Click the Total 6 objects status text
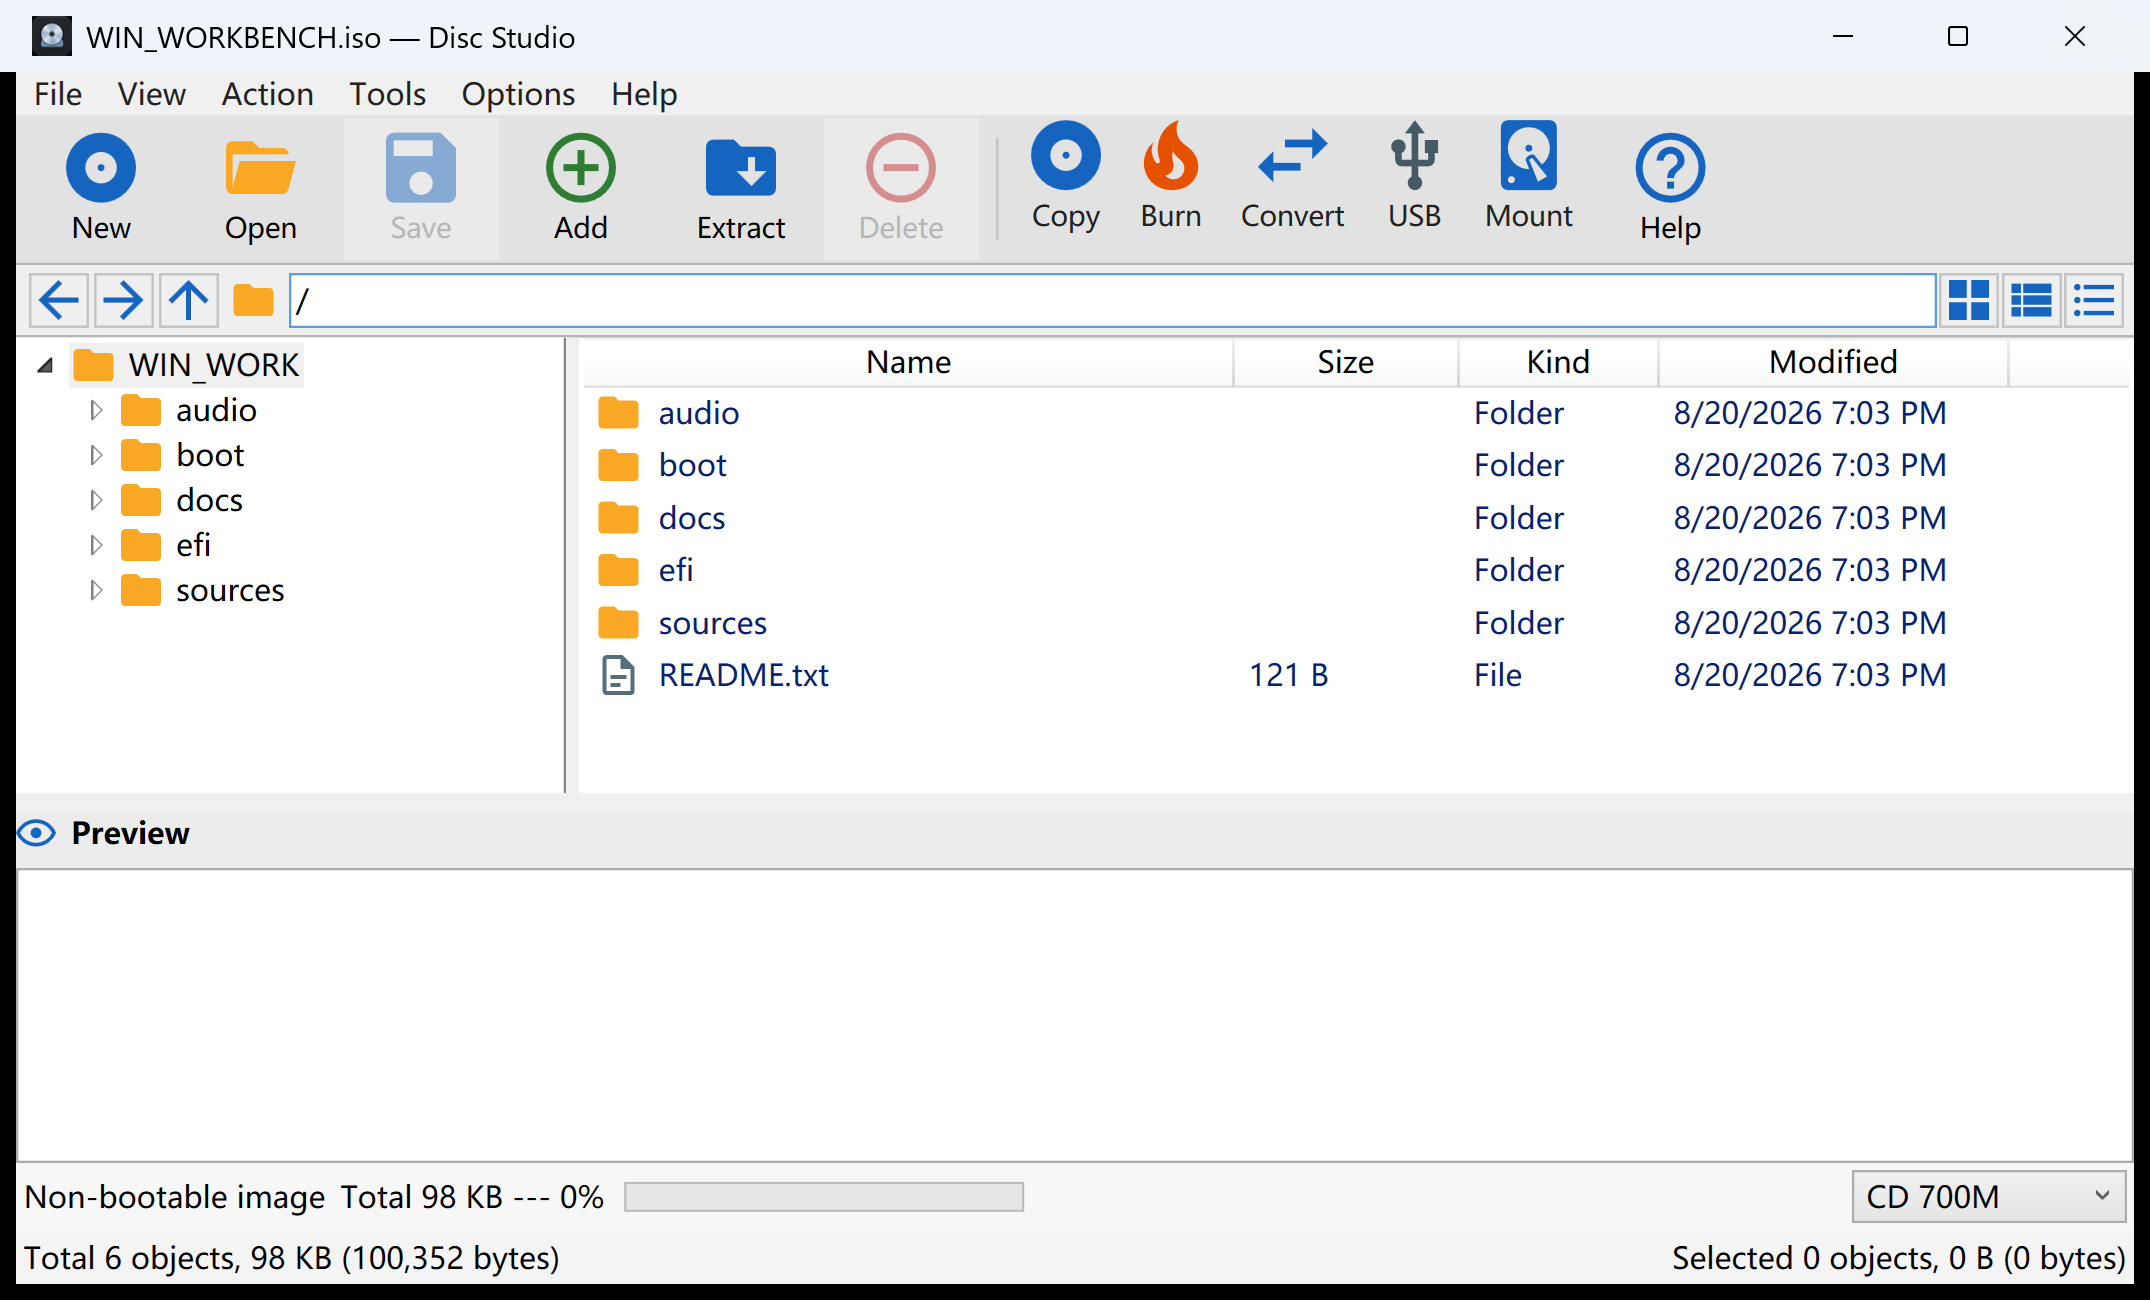 291,1258
